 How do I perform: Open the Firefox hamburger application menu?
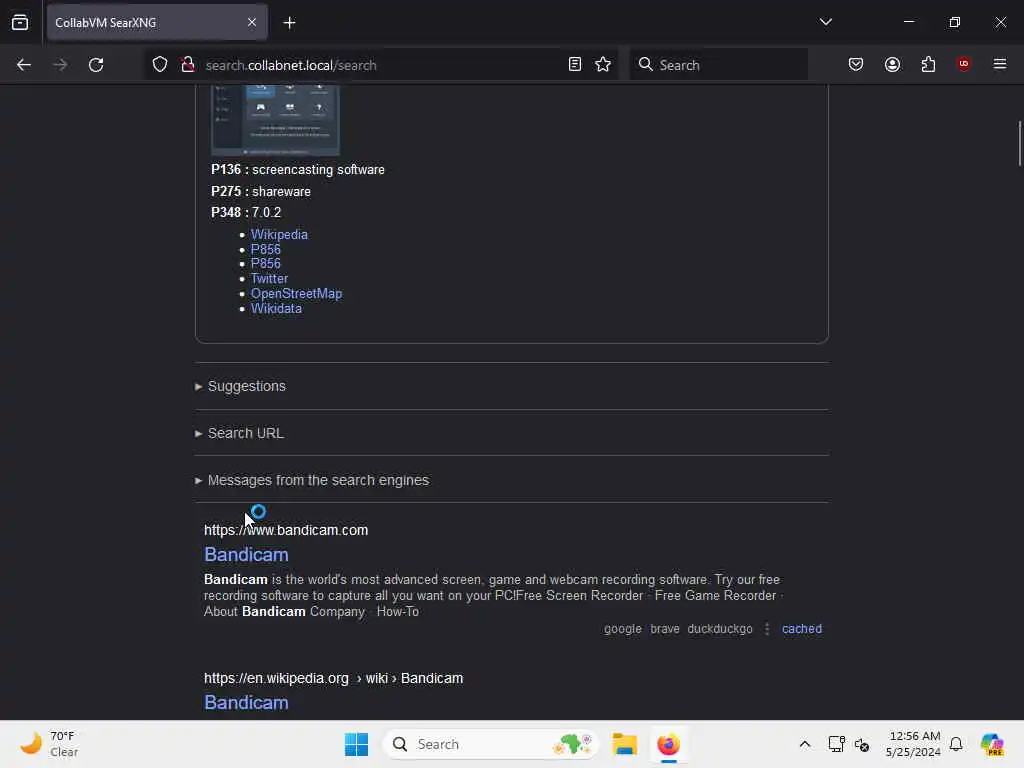(x=1000, y=64)
